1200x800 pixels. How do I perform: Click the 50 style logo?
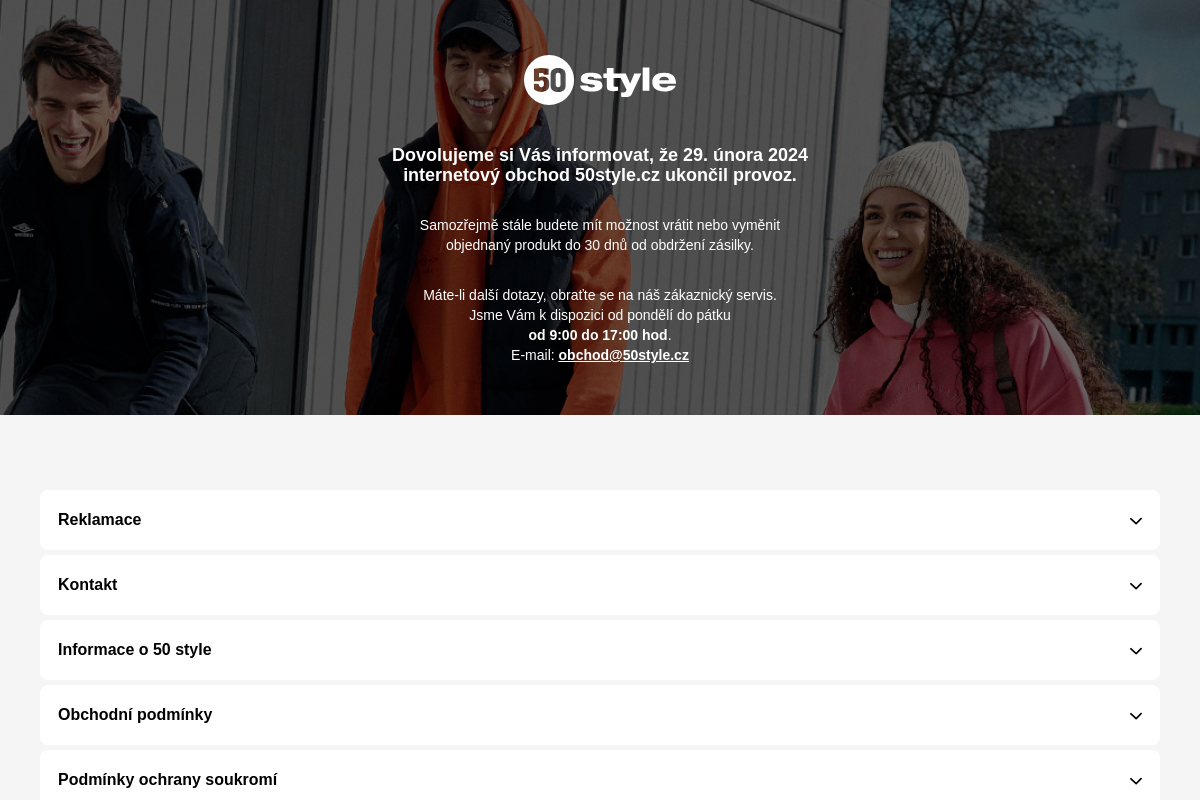600,80
